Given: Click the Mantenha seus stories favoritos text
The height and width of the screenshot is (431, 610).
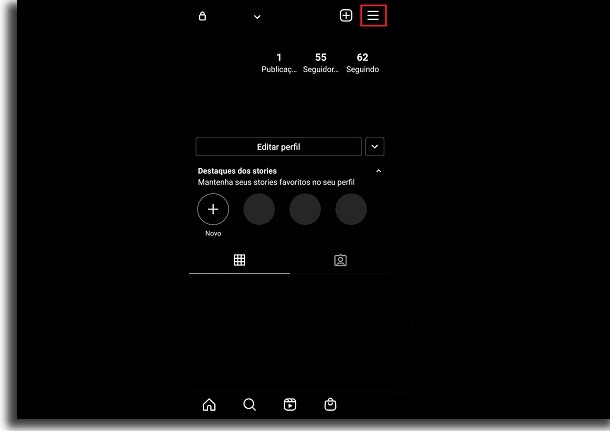Looking at the screenshot, I should click(276, 182).
